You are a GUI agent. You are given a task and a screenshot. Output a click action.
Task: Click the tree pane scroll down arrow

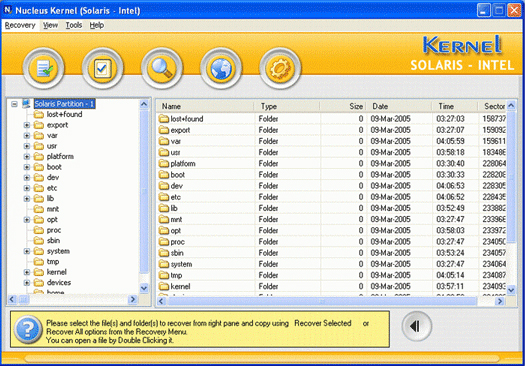[x=144, y=288]
